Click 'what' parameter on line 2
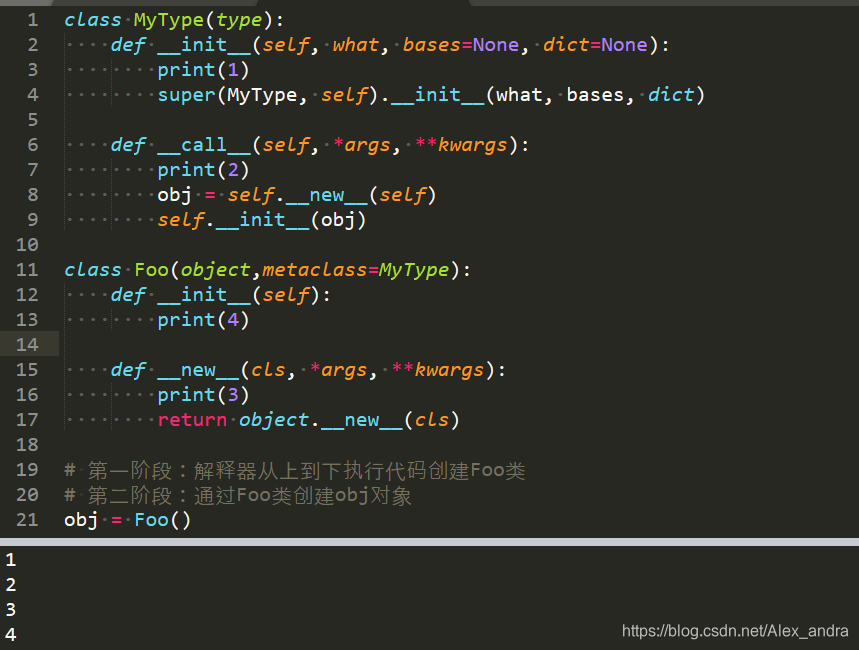 point(356,45)
